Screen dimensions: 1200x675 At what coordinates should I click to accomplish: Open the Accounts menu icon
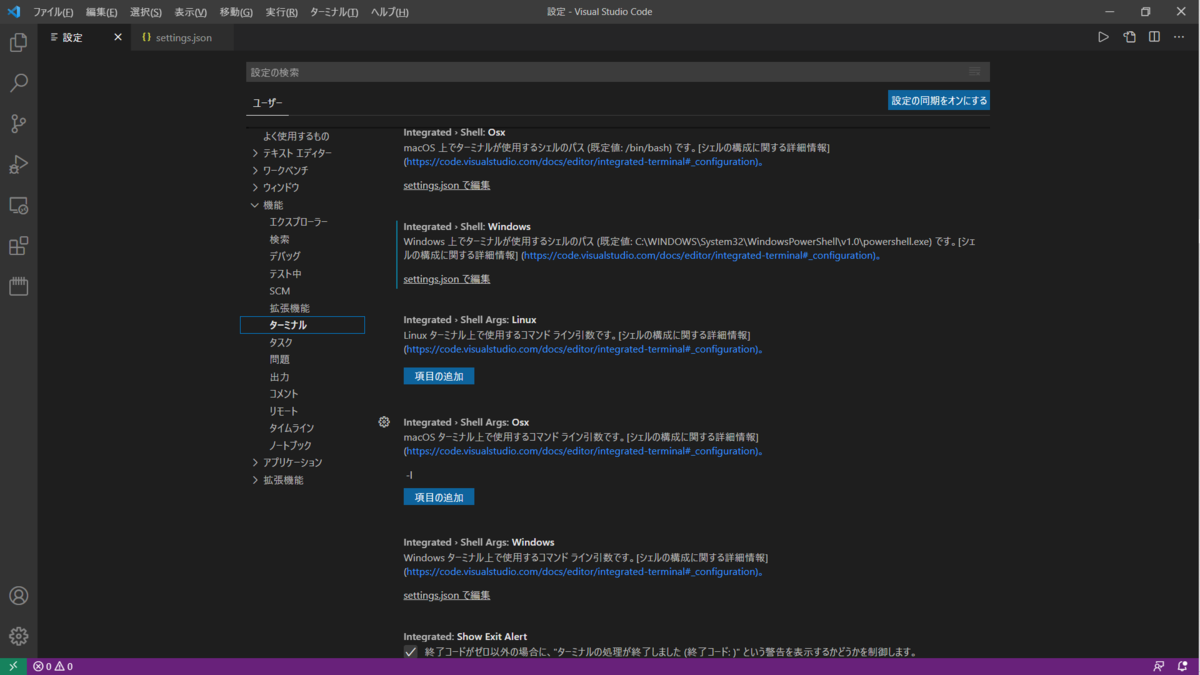click(18, 596)
